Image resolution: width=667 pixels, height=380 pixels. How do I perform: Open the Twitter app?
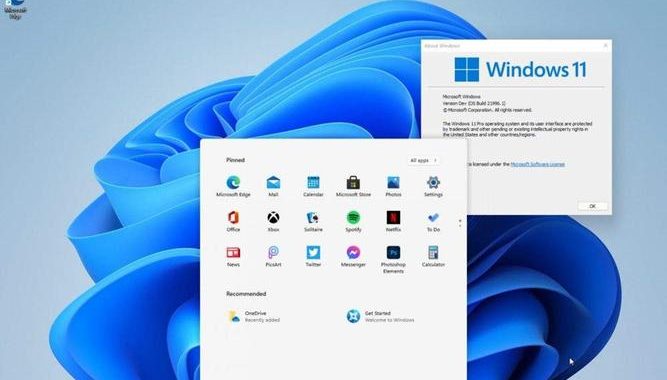313,256
